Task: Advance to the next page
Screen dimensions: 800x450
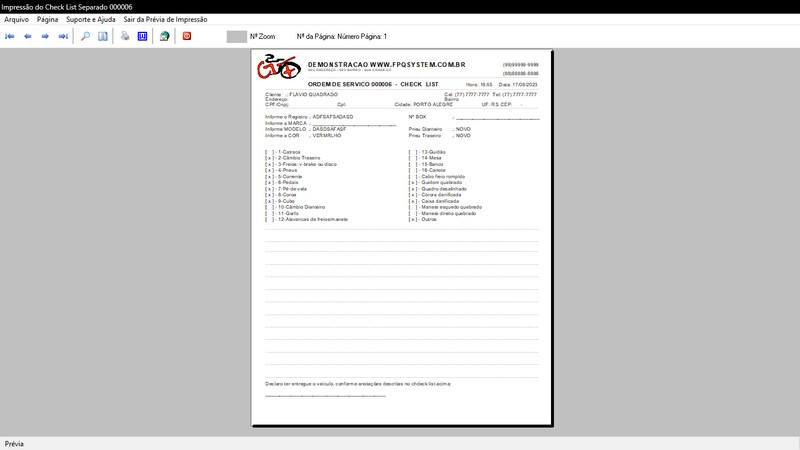Action: tap(45, 36)
